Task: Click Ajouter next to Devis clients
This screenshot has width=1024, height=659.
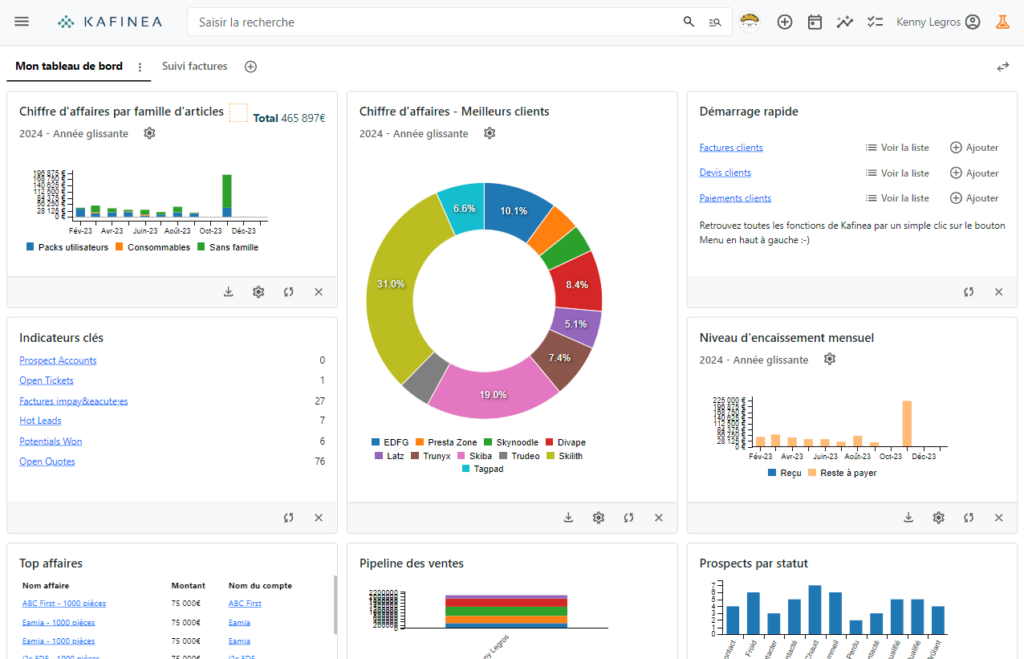Action: 974,173
